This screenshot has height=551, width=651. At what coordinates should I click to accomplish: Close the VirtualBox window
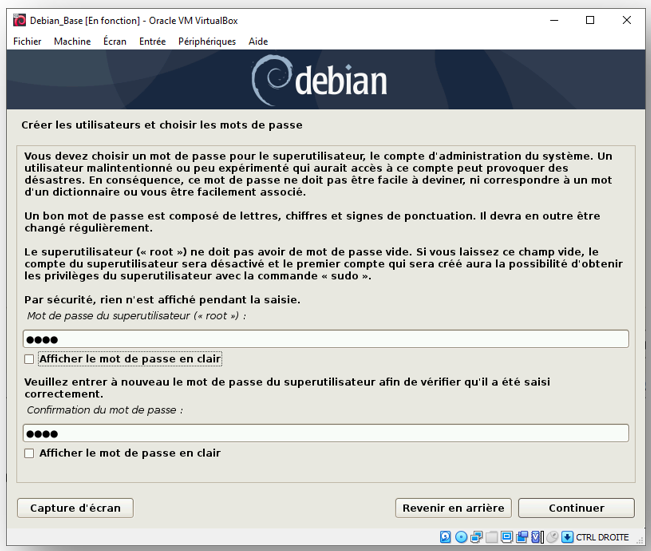[x=627, y=20]
